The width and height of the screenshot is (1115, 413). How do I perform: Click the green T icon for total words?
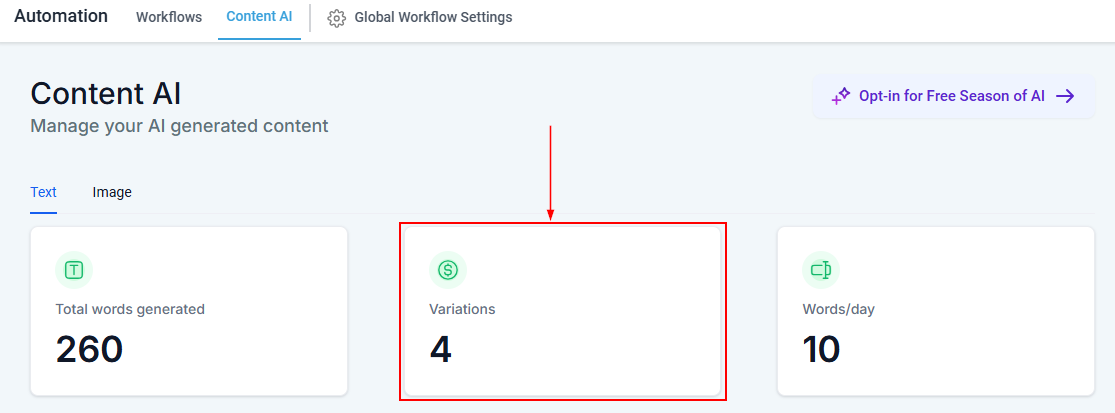click(x=74, y=269)
